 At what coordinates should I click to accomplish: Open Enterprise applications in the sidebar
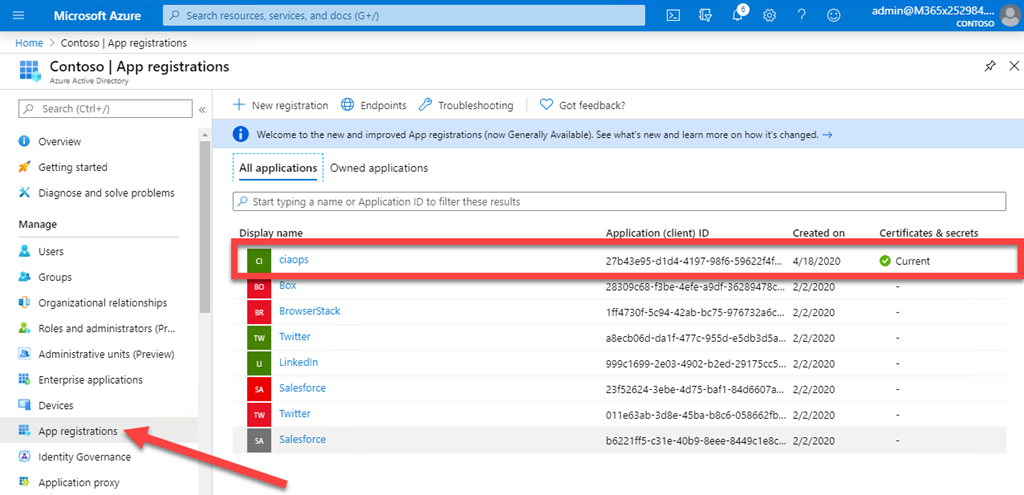90,380
